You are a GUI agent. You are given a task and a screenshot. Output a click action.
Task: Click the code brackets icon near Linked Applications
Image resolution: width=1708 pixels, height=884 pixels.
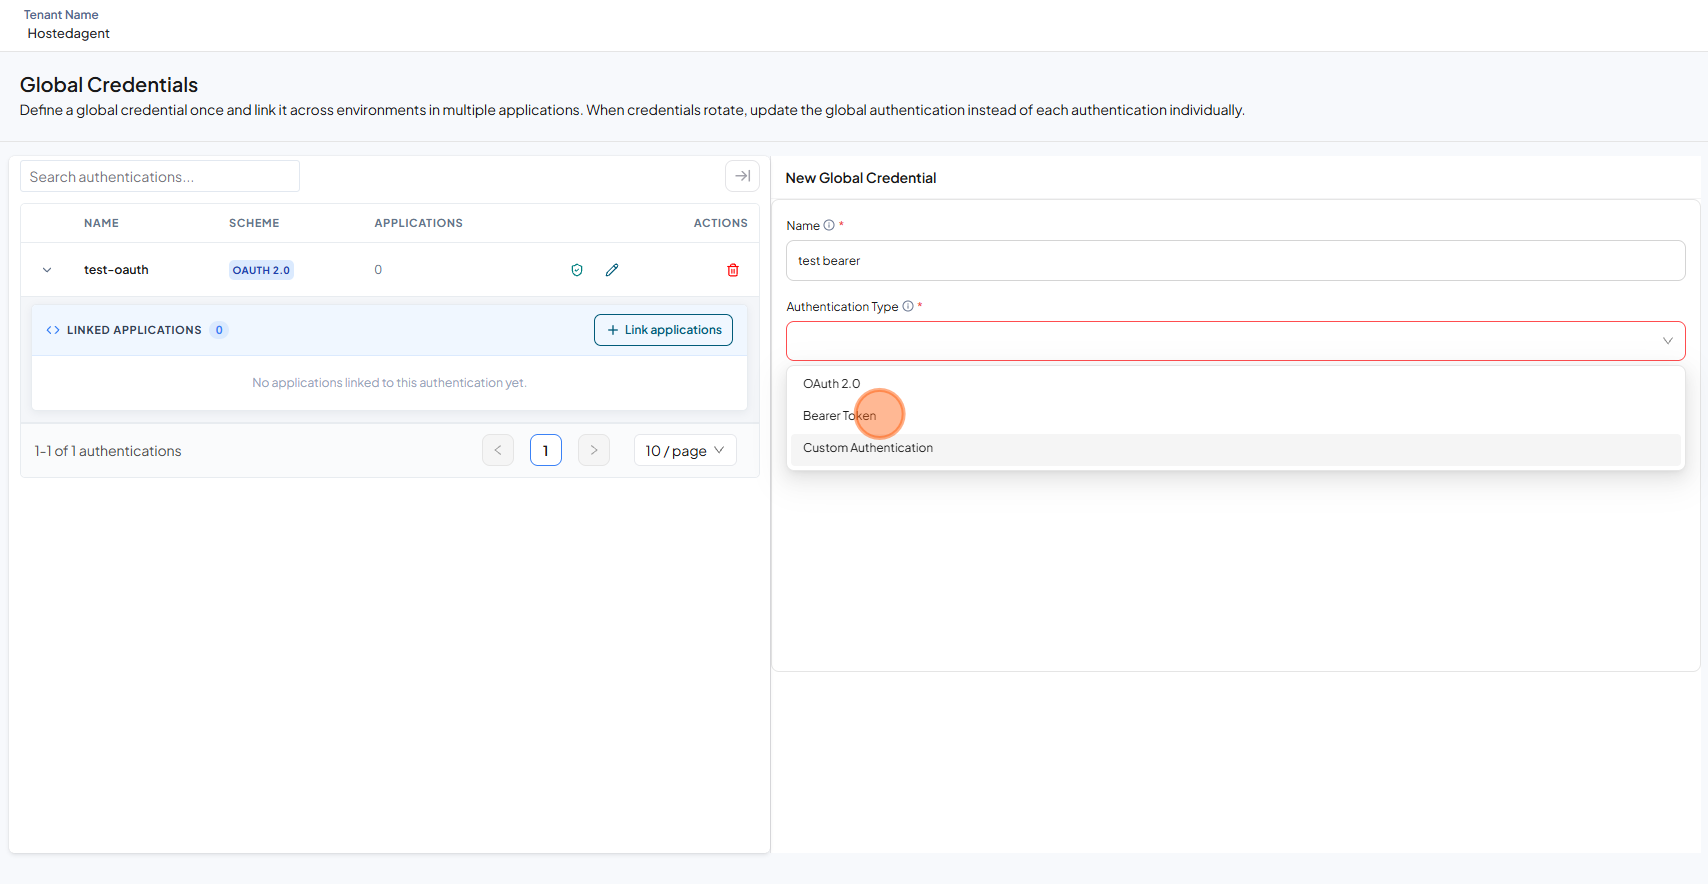click(53, 330)
